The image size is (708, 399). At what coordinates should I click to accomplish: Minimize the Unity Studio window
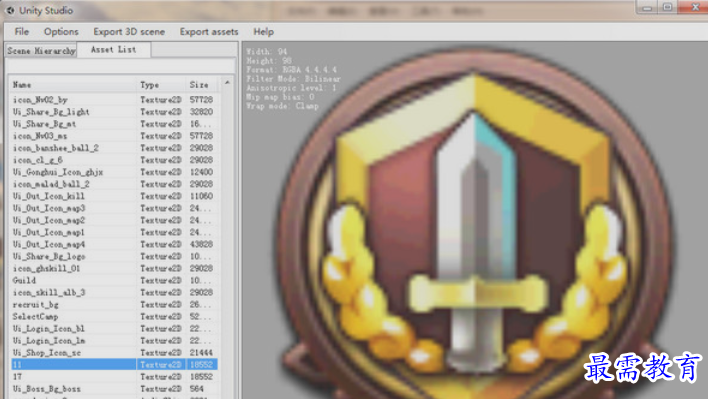click(647, 7)
